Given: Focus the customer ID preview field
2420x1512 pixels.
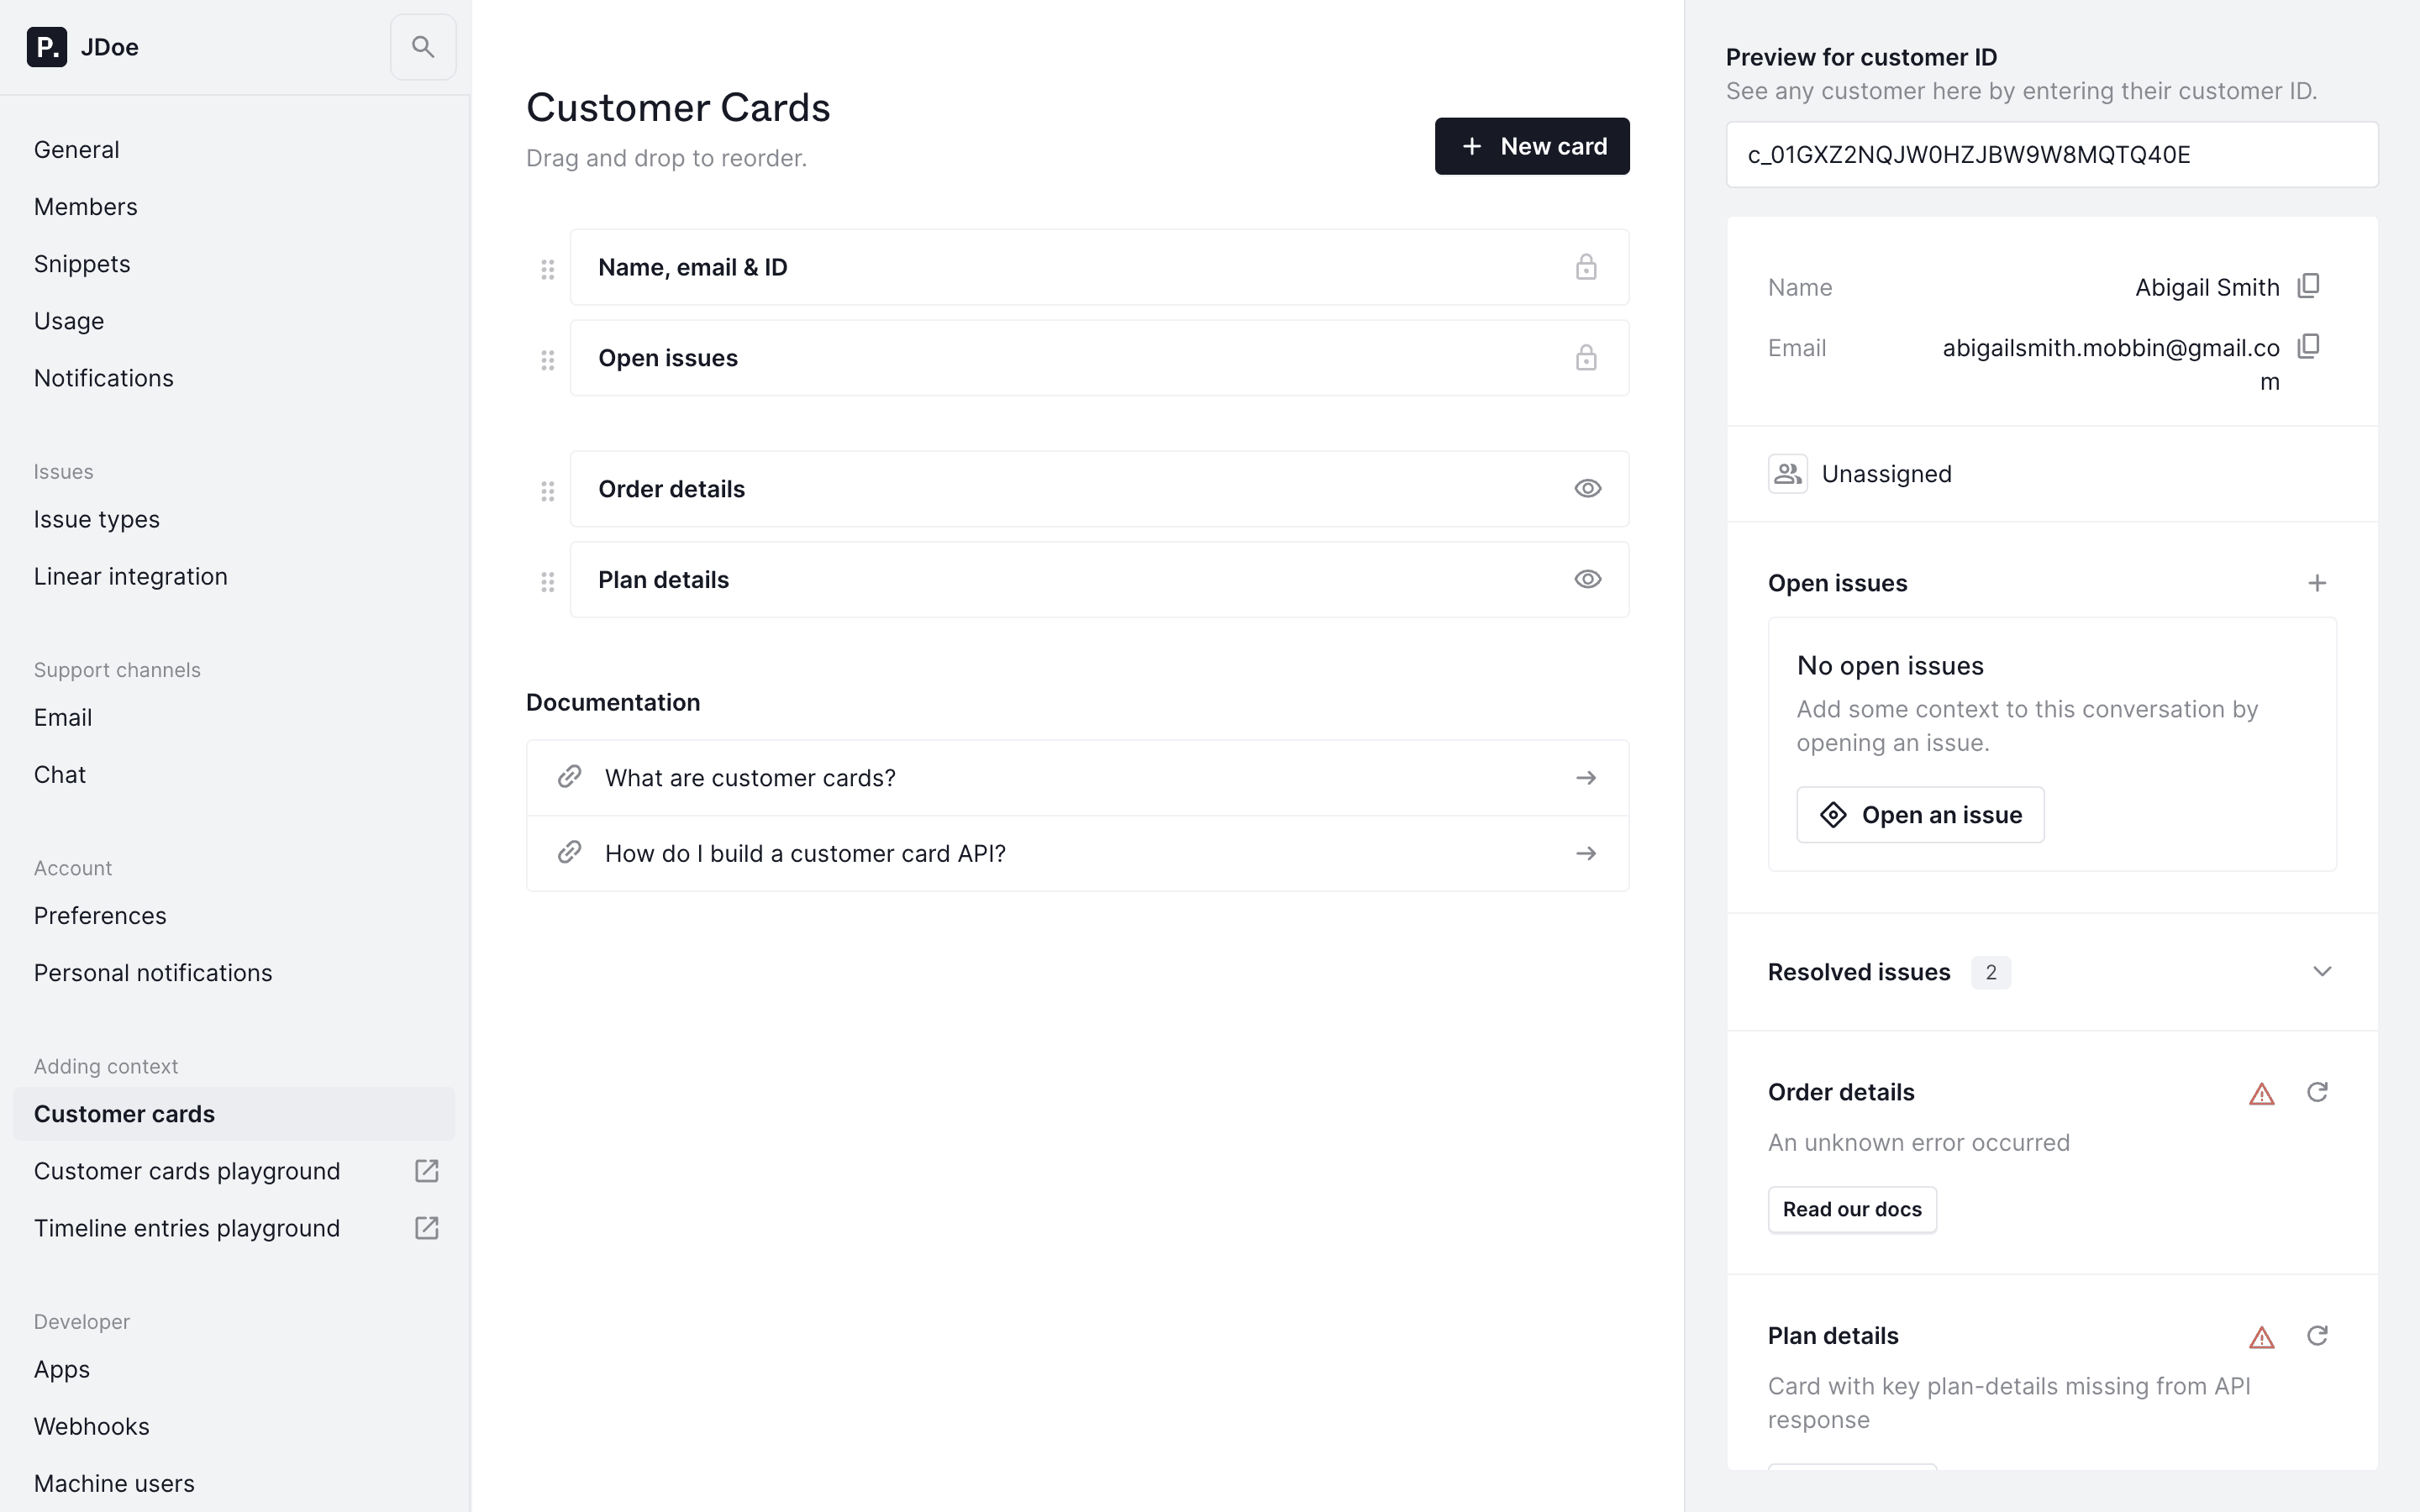Looking at the screenshot, I should pyautogui.click(x=2051, y=155).
